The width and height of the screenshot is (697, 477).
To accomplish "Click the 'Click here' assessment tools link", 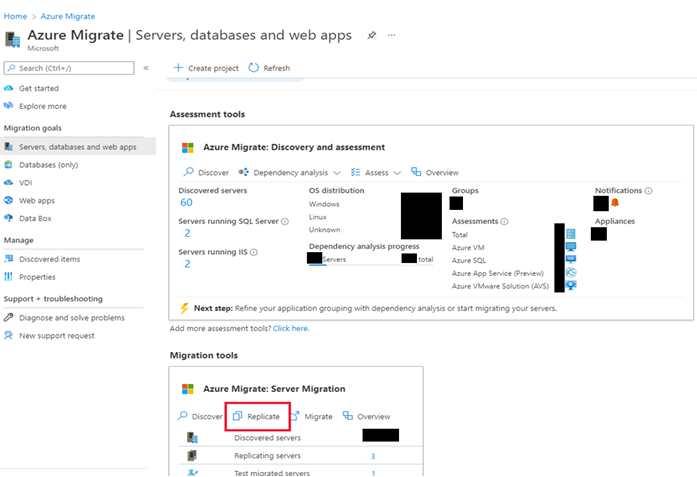I will [x=291, y=329].
